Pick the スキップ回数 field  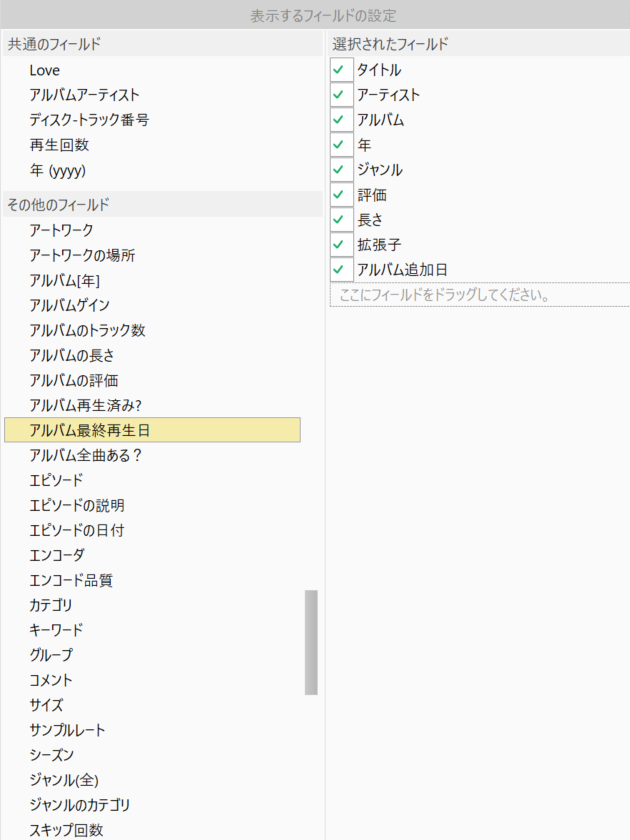[66, 830]
